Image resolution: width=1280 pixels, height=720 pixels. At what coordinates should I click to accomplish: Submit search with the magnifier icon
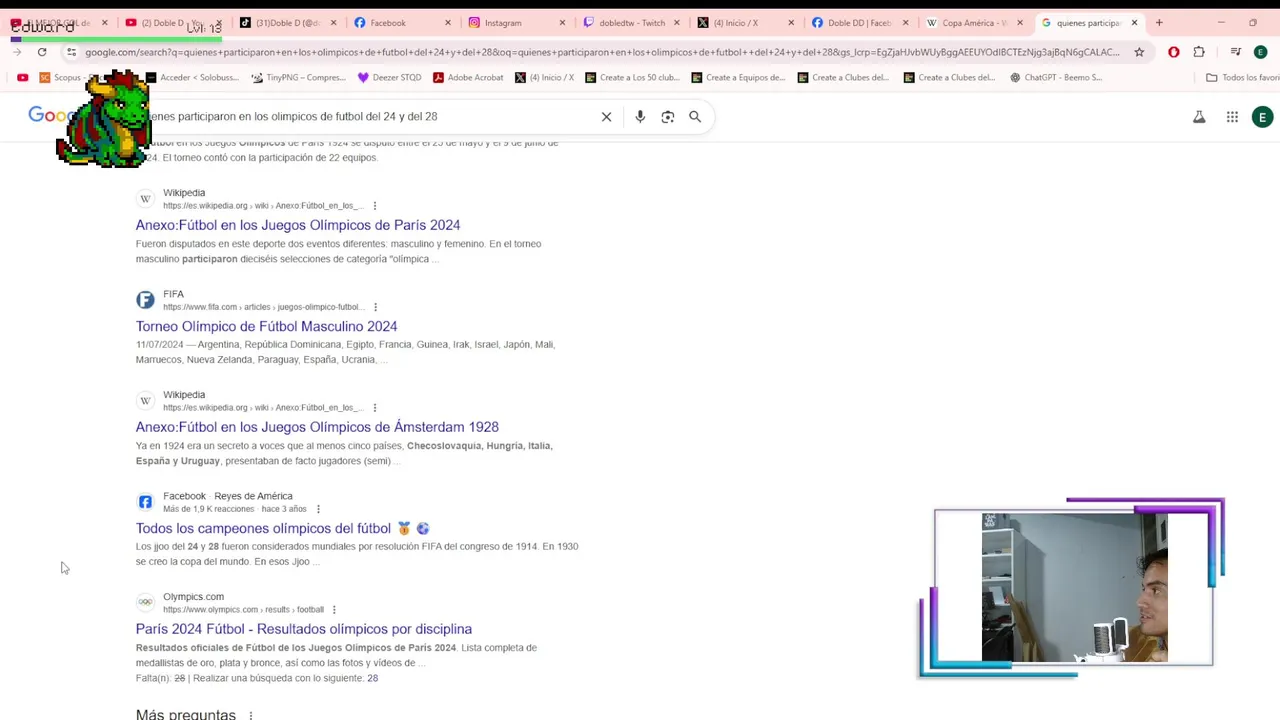tap(695, 117)
